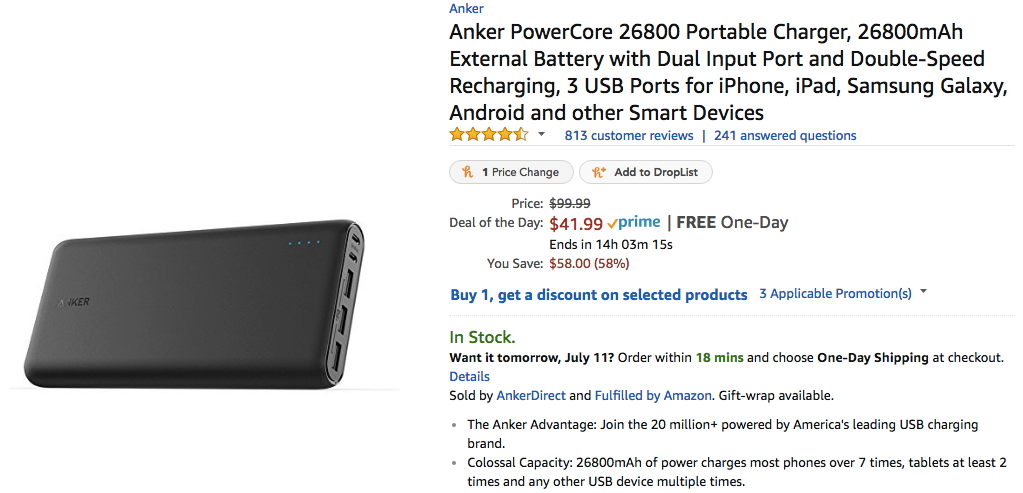Open Buy 1, get a discount link
The height and width of the screenshot is (493, 1023).
[599, 294]
